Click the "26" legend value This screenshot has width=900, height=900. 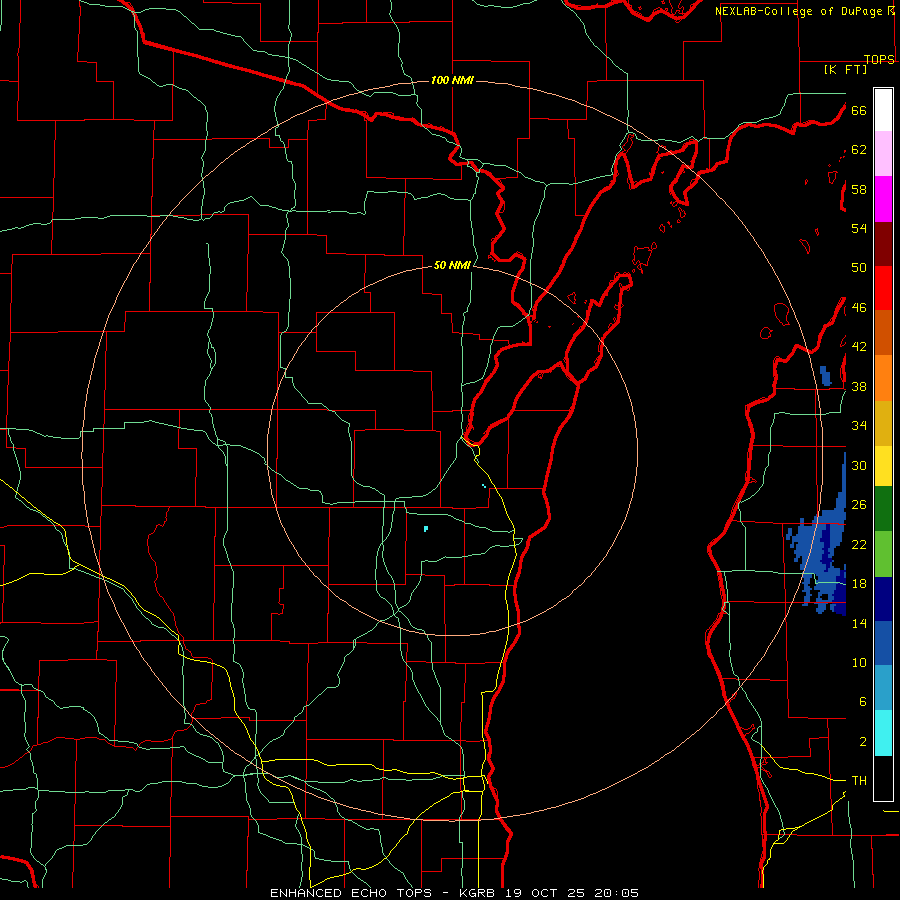[x=859, y=505]
